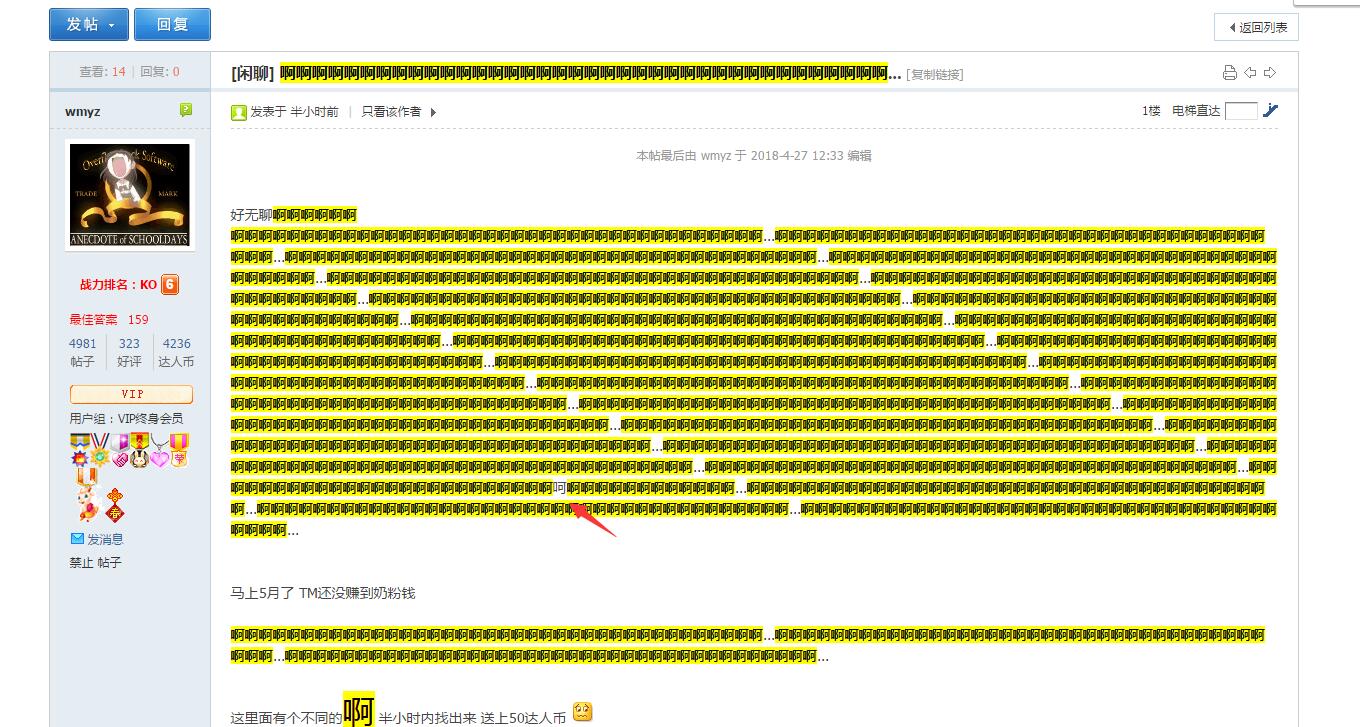Click the smiley emoji after 50达人币
The image size is (1360, 727).
(582, 712)
